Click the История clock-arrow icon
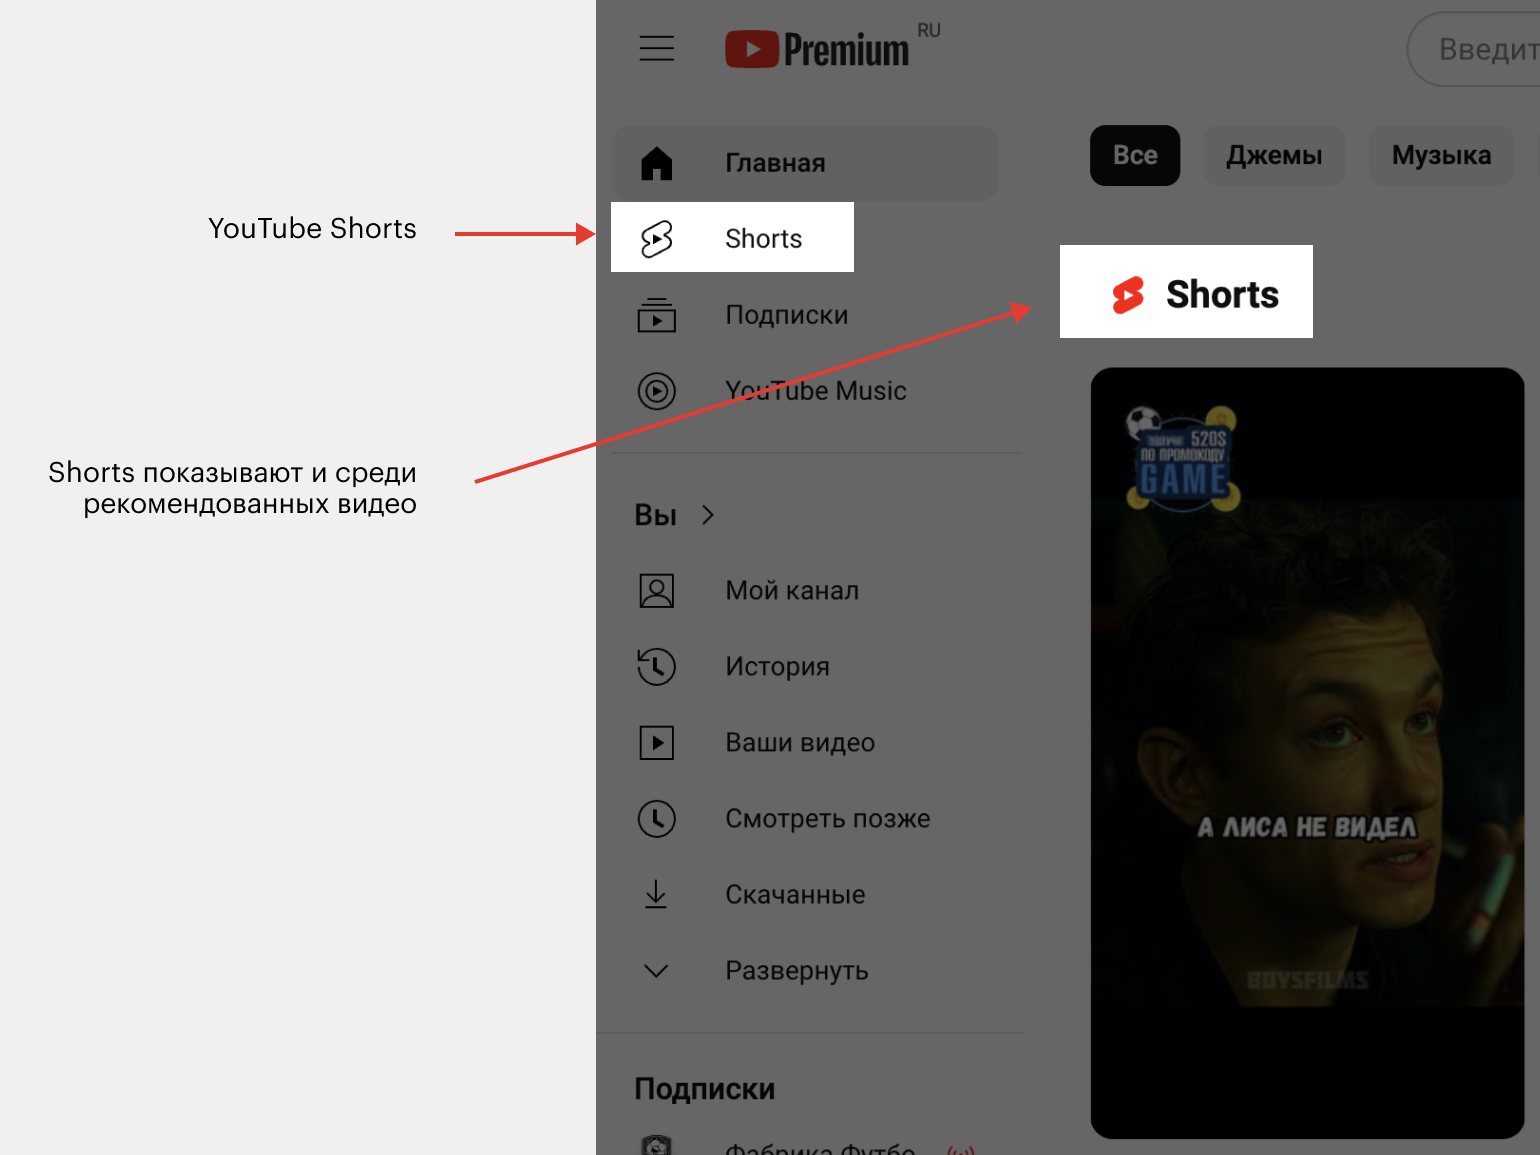 [x=657, y=667]
